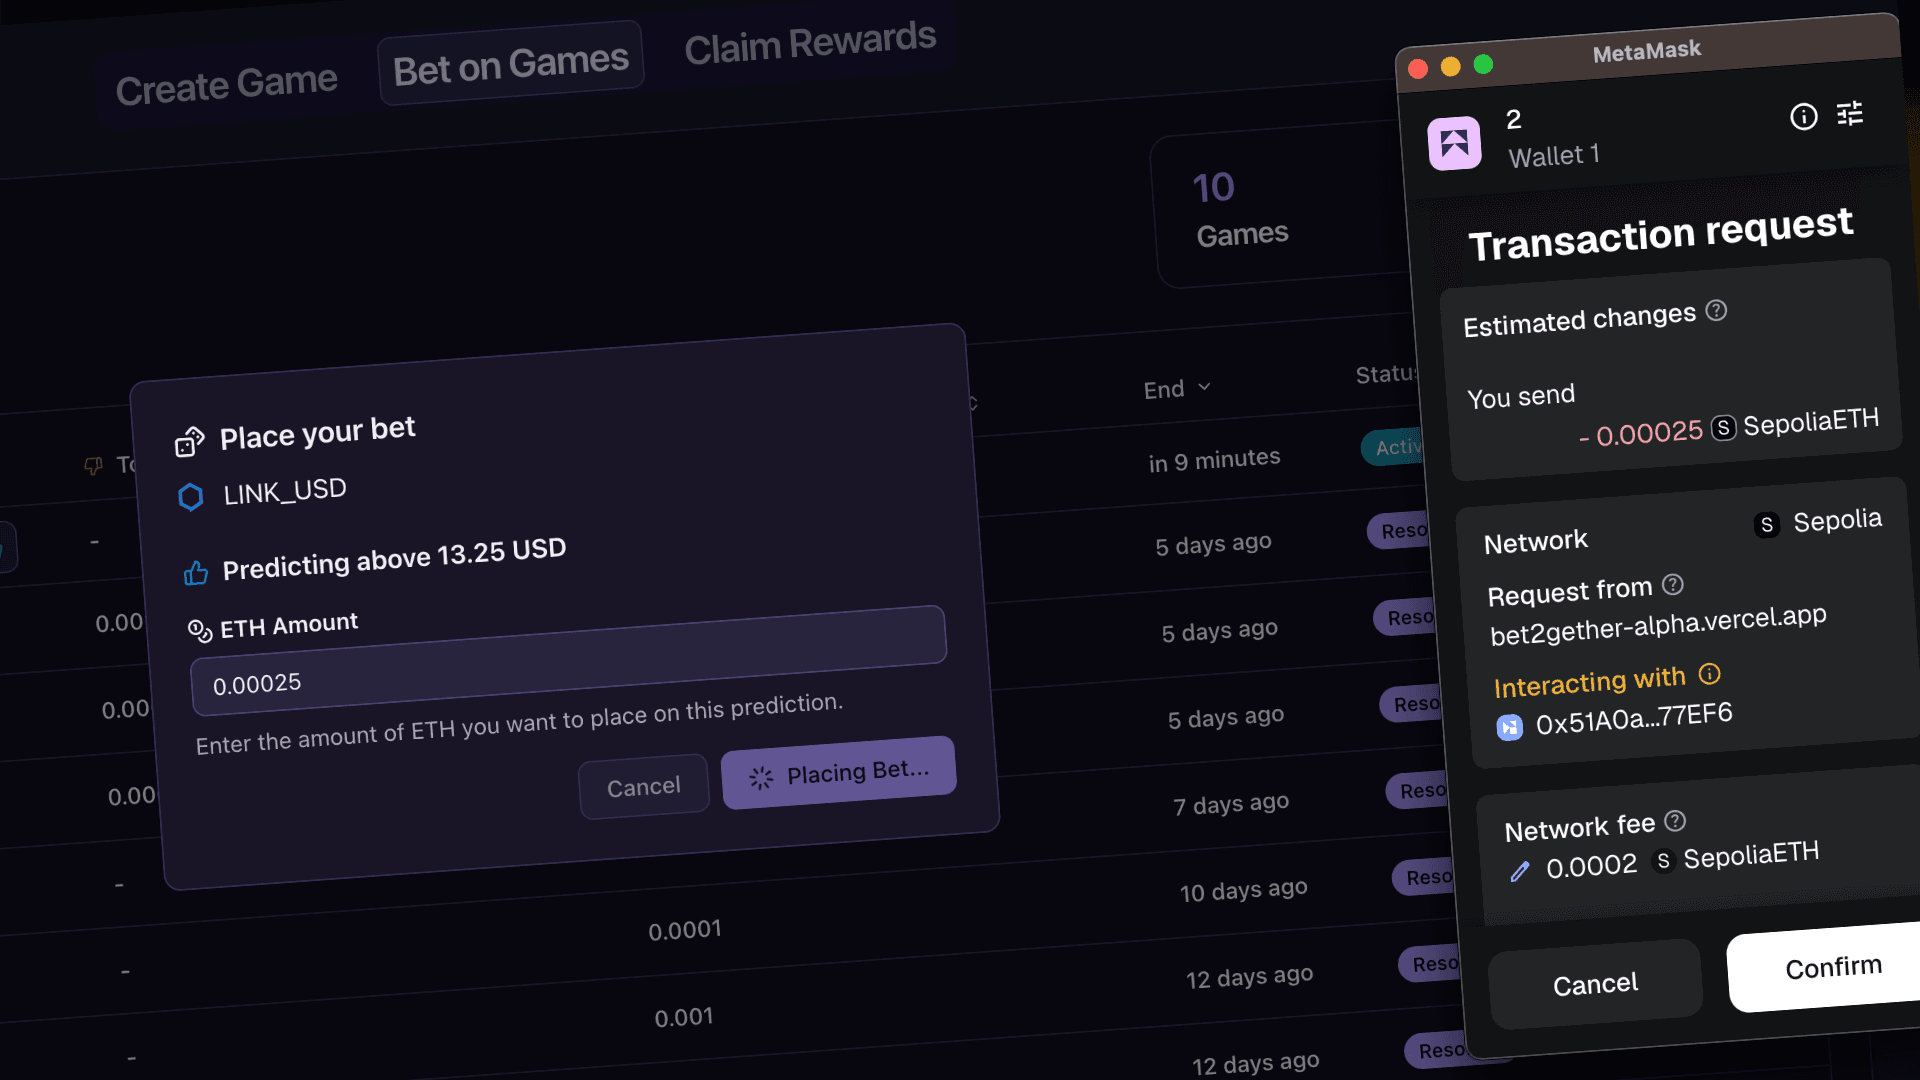The width and height of the screenshot is (1920, 1080).
Task: Click thumbs-up icon beside prediction text
Action: click(x=196, y=573)
